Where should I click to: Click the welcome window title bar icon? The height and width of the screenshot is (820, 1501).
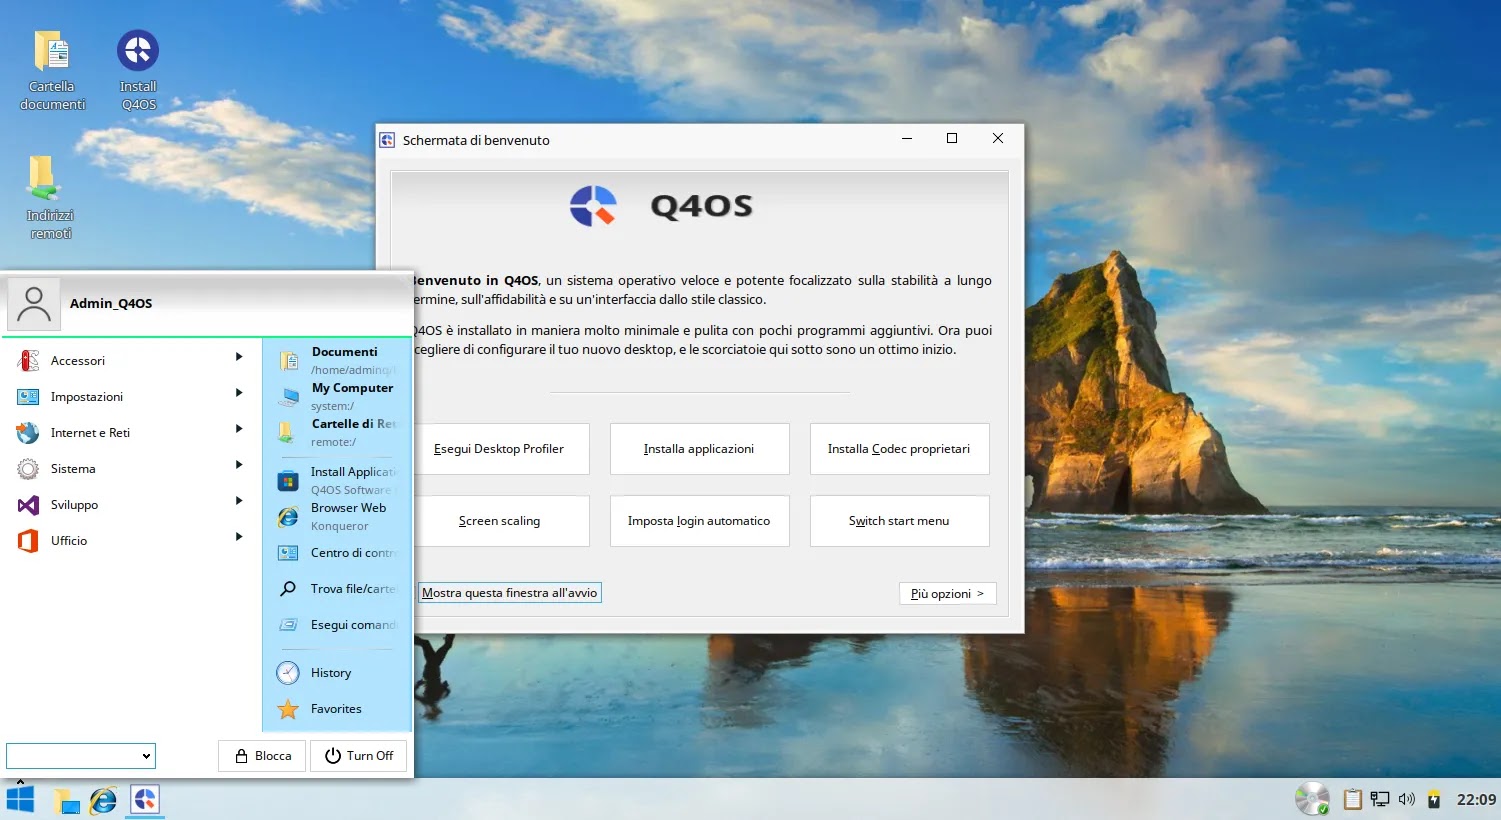[x=388, y=140]
